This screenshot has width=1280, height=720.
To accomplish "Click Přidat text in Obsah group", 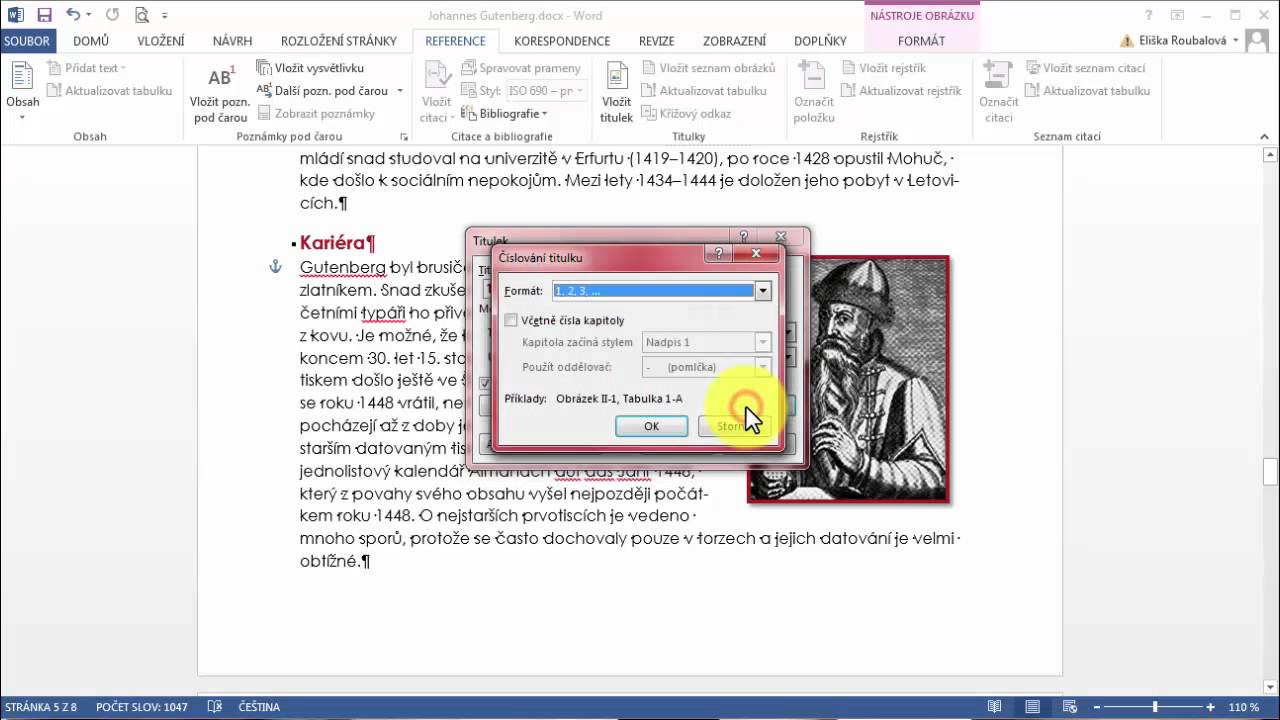I will [88, 68].
